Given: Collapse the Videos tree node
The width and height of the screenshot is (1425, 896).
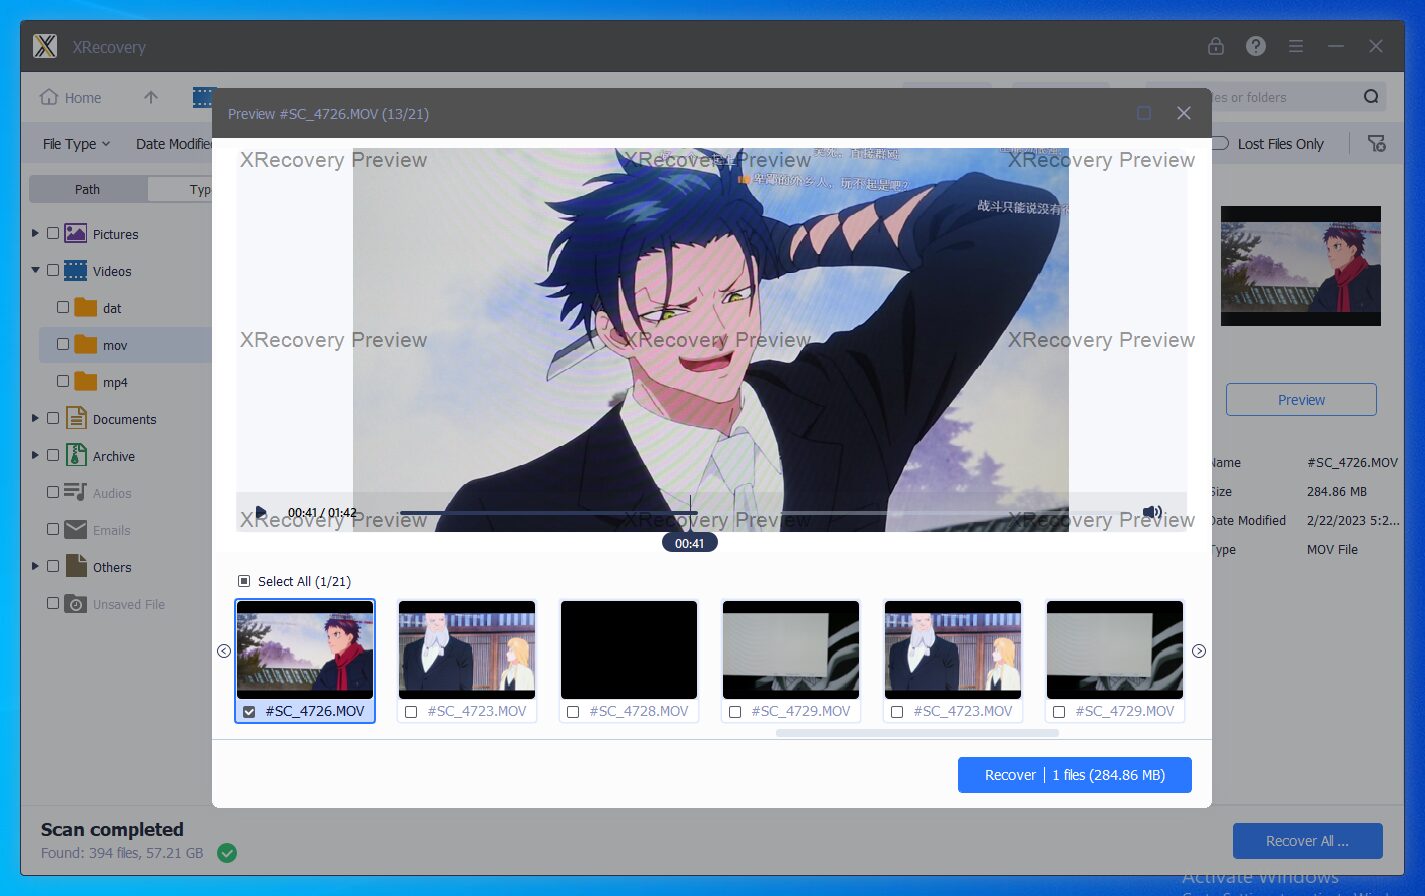Looking at the screenshot, I should point(35,270).
